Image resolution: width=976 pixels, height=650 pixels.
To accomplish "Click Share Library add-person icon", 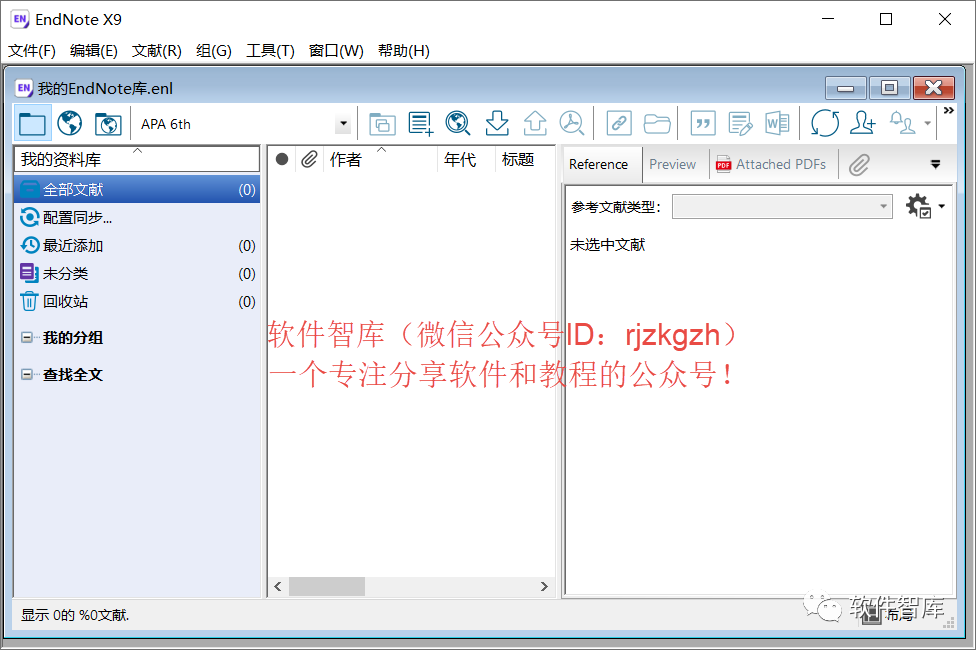I will click(863, 123).
